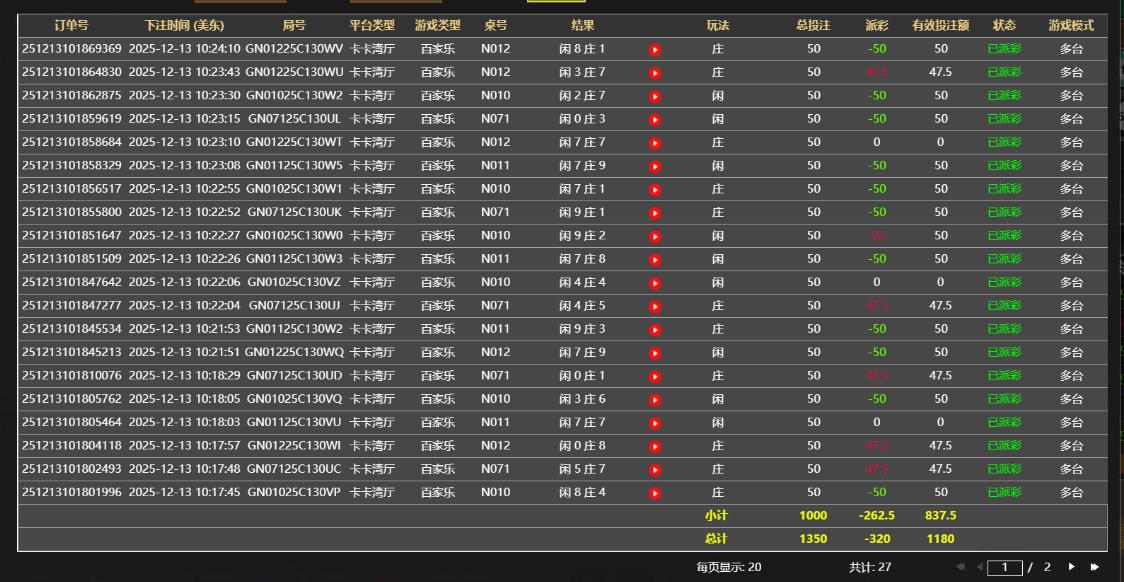The image size is (1124, 582).
Task: Click 已派彩 status of order 251213101810076
Action: point(1004,376)
